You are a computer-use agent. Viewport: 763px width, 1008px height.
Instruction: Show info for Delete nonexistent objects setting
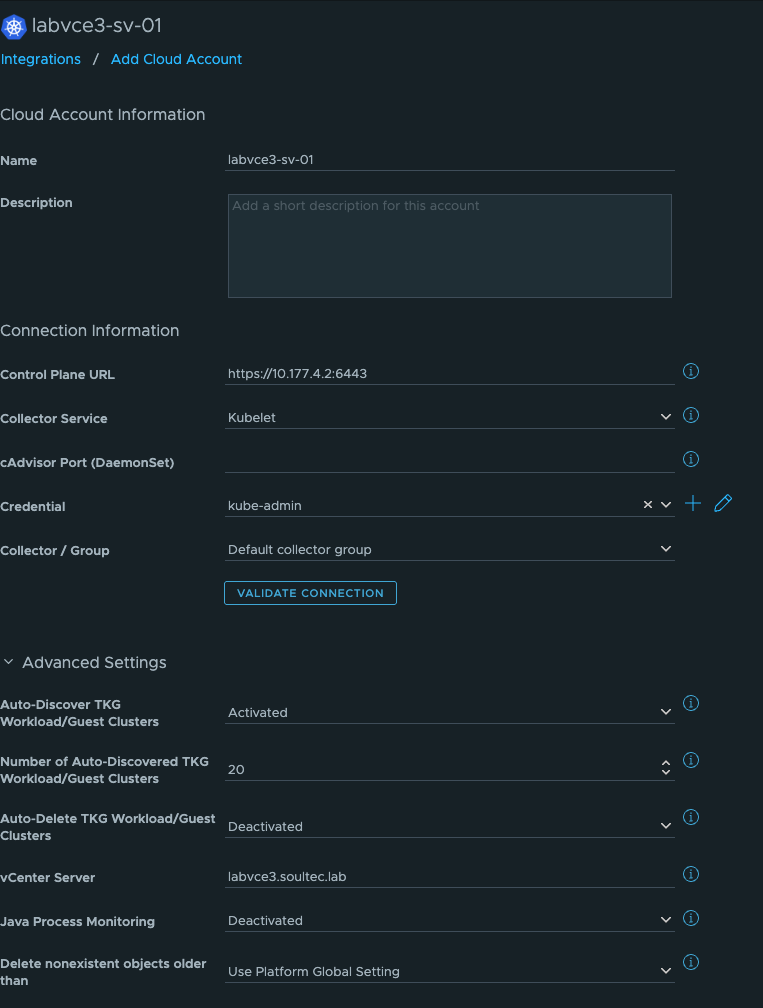tap(691, 962)
